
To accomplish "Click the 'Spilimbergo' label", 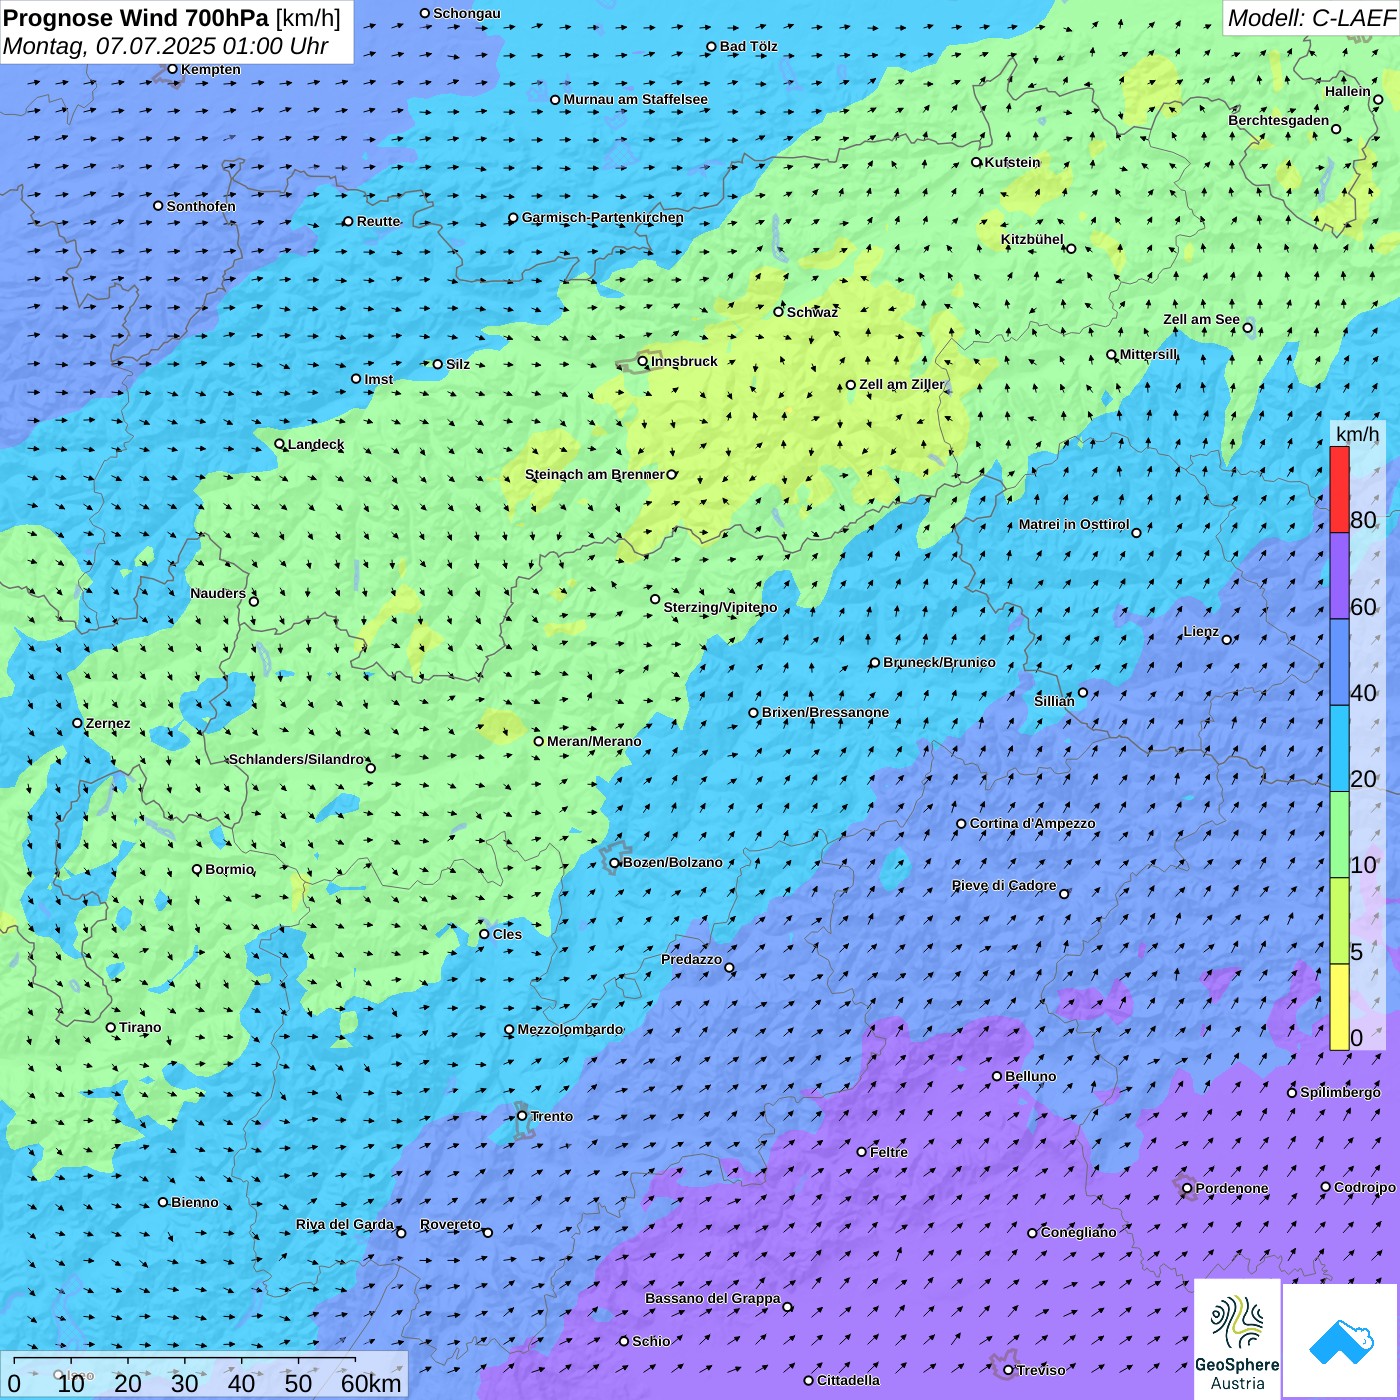I will pyautogui.click(x=1340, y=1092).
